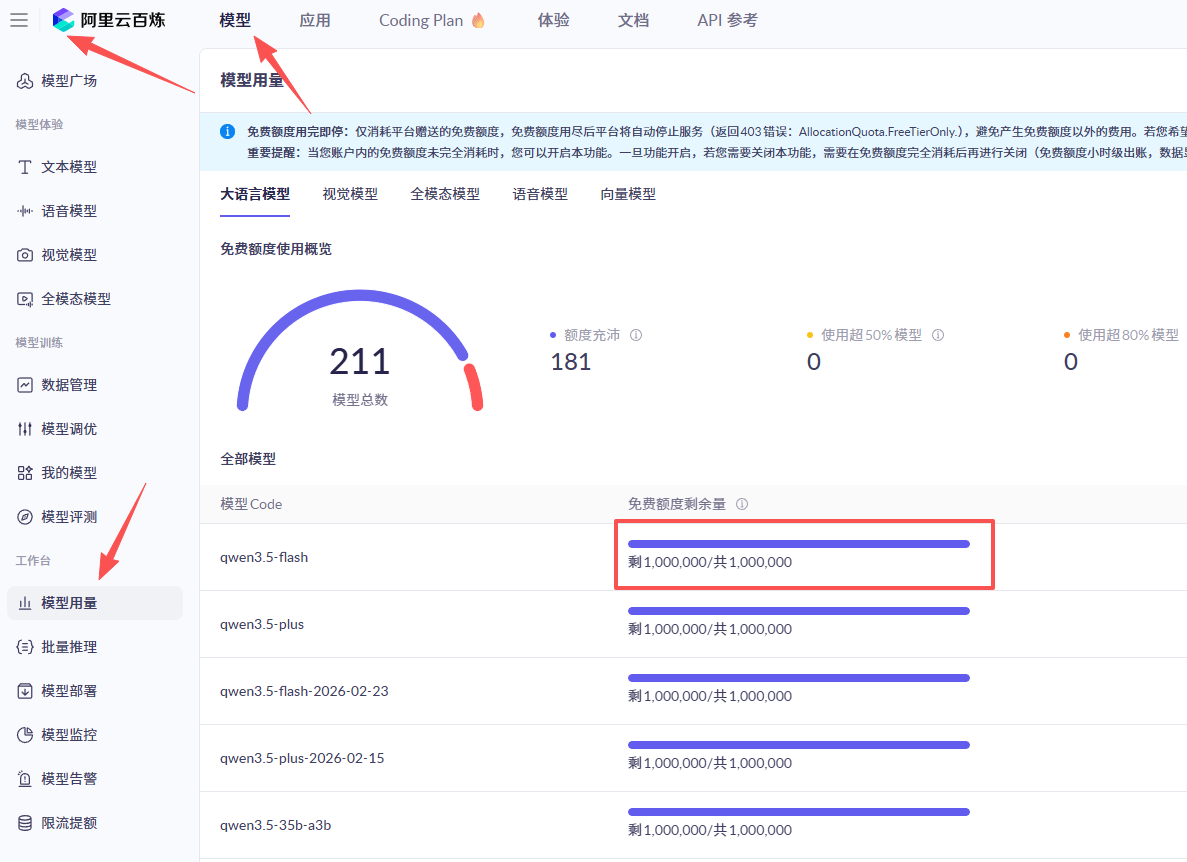Click the info icon beside Quota Sufficient (额度充沛)
Screen dimensions: 1187x862
pyautogui.click(x=636, y=335)
